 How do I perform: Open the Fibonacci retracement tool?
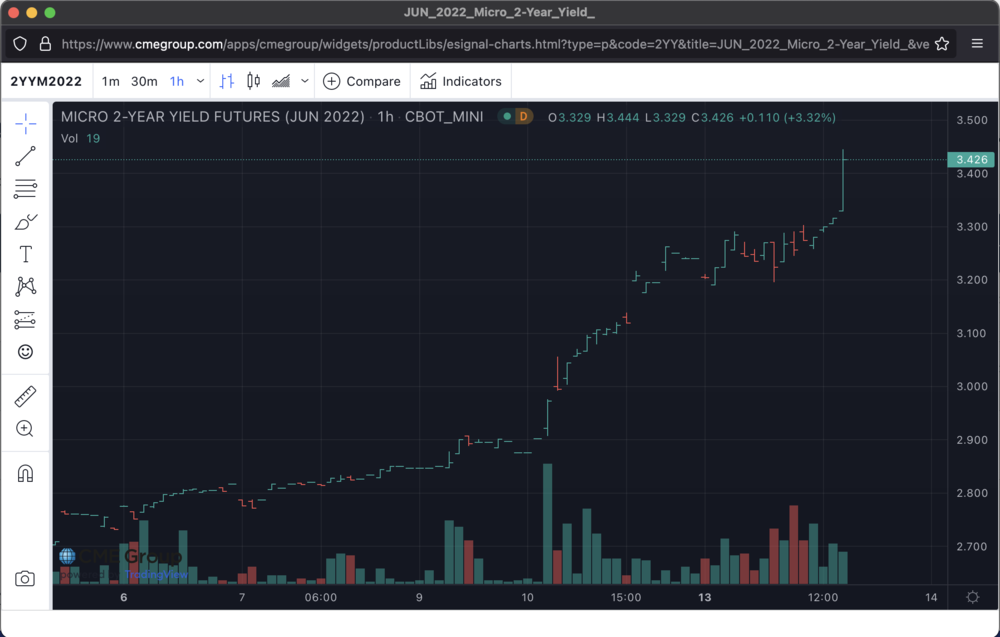pyautogui.click(x=26, y=189)
